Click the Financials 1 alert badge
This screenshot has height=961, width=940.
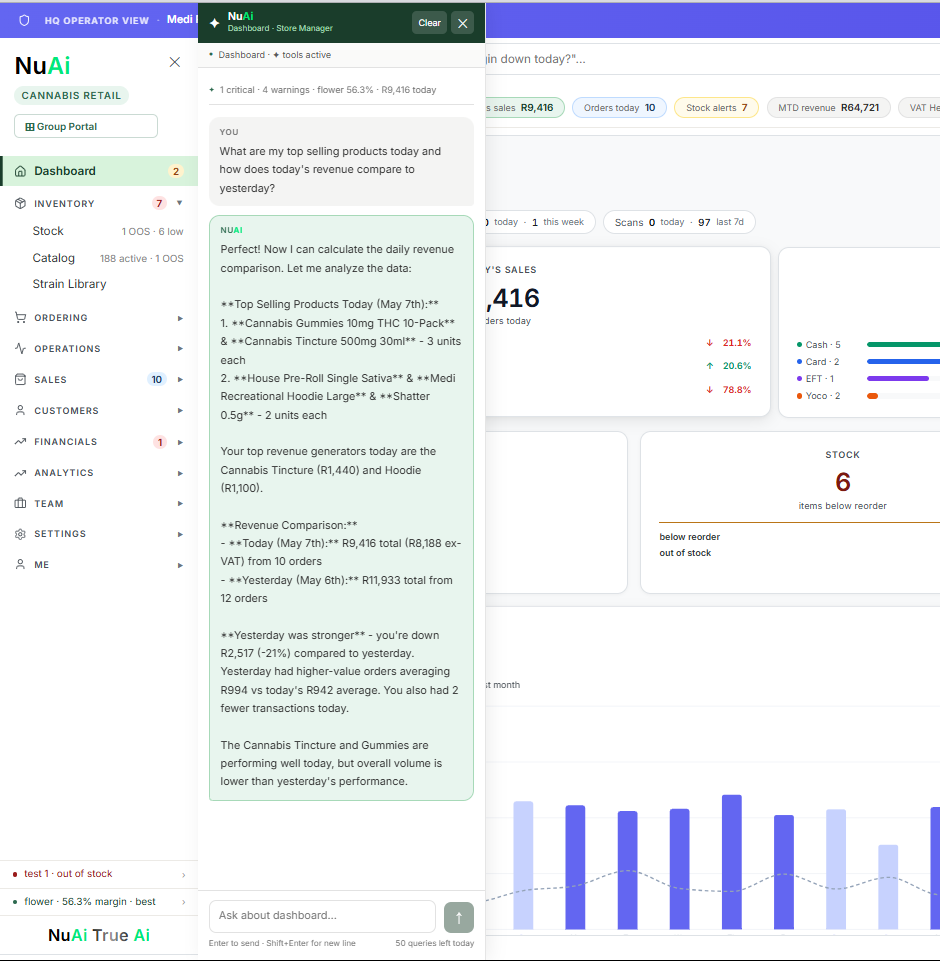coord(160,442)
